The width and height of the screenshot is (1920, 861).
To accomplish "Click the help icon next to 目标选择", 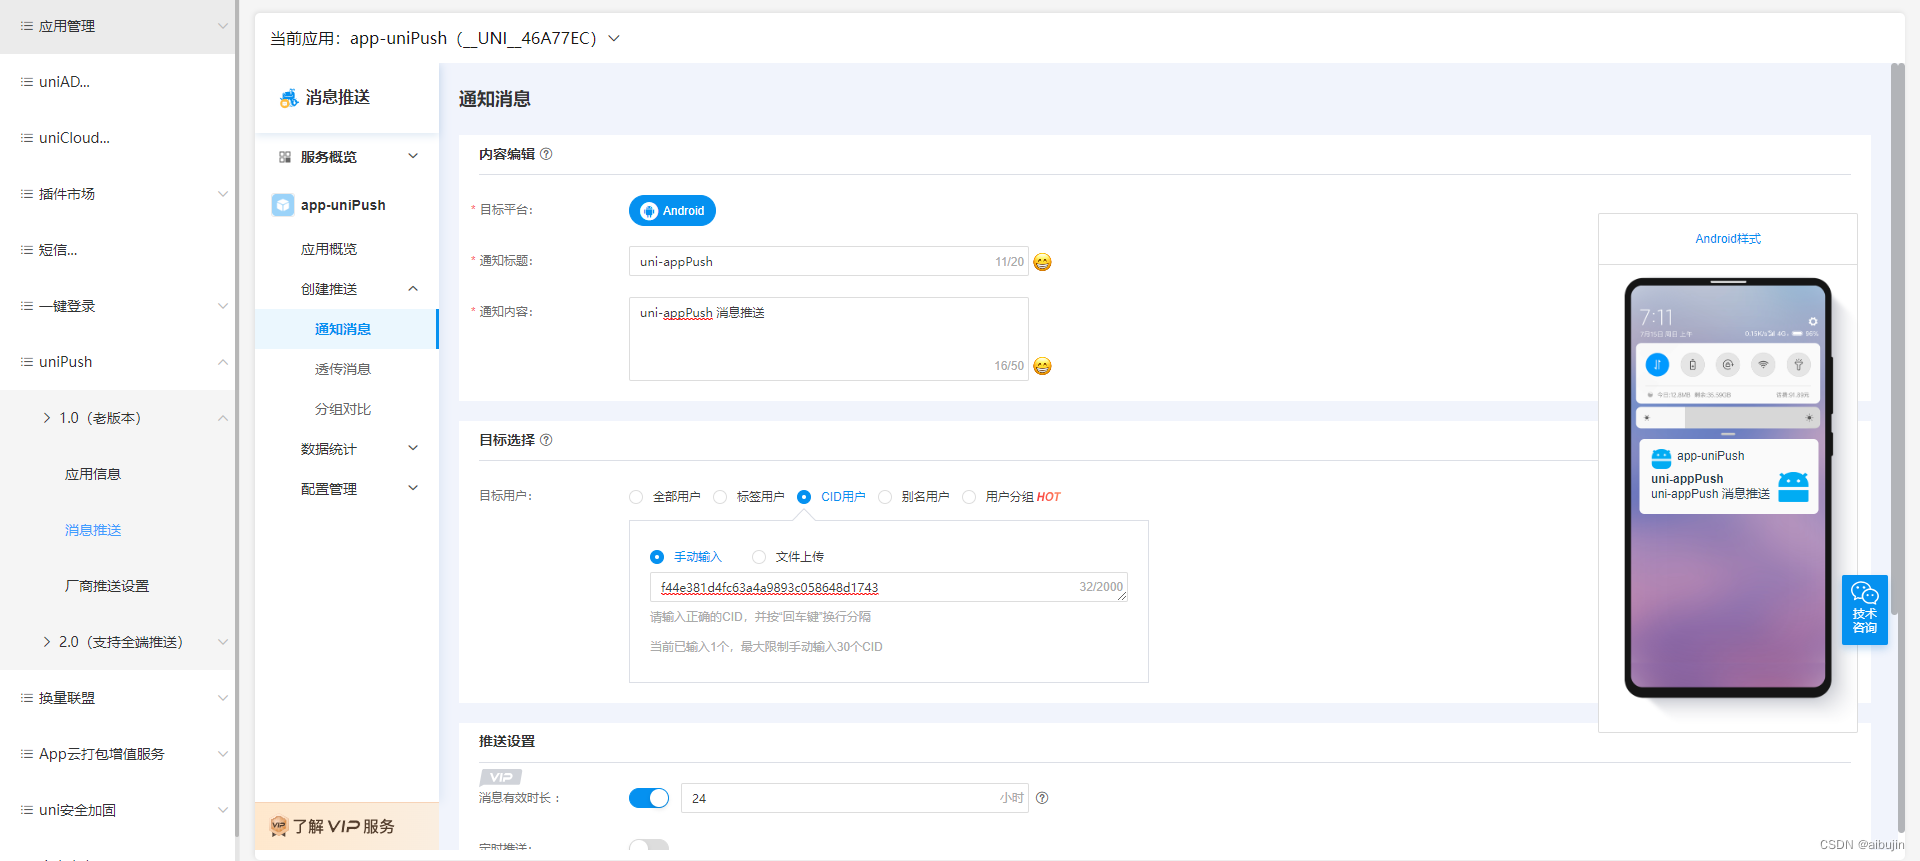I will (x=546, y=440).
